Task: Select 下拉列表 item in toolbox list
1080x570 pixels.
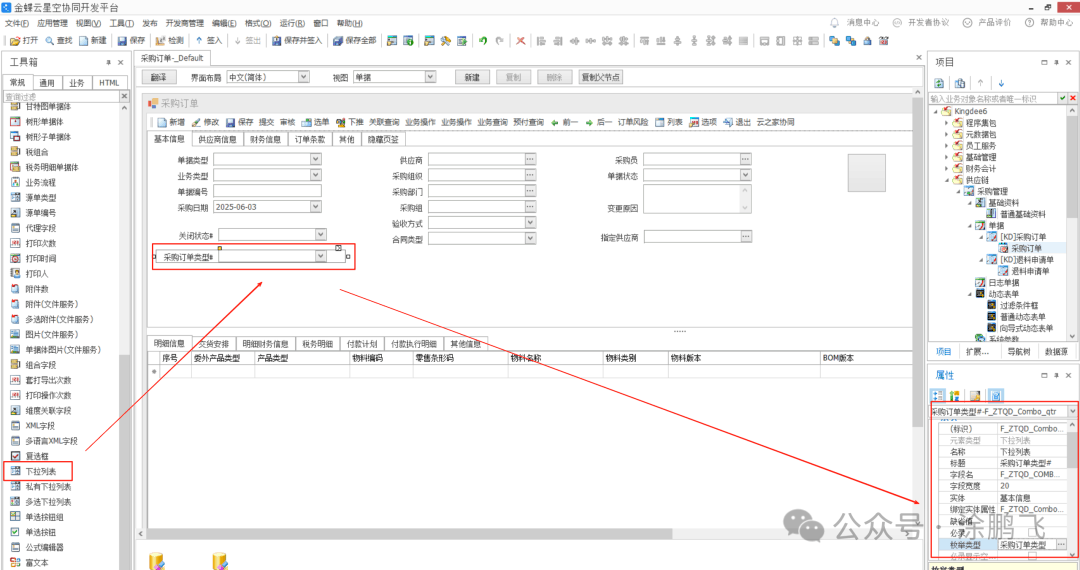Action: pyautogui.click(x=40, y=470)
